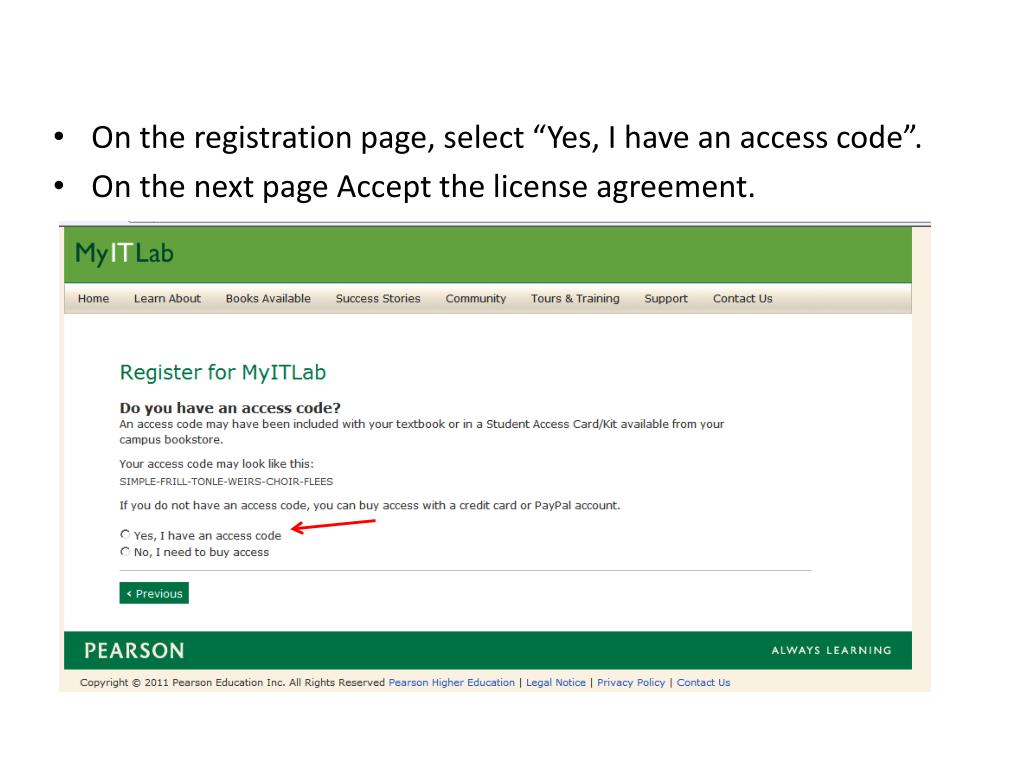The width and height of the screenshot is (1024, 768).
Task: Open the Legal Notice footer link
Action: coord(556,682)
